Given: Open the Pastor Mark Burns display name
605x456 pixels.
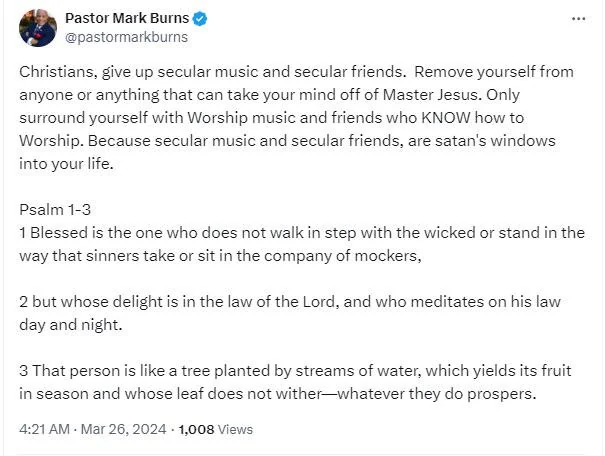Looking at the screenshot, I should coord(127,18).
